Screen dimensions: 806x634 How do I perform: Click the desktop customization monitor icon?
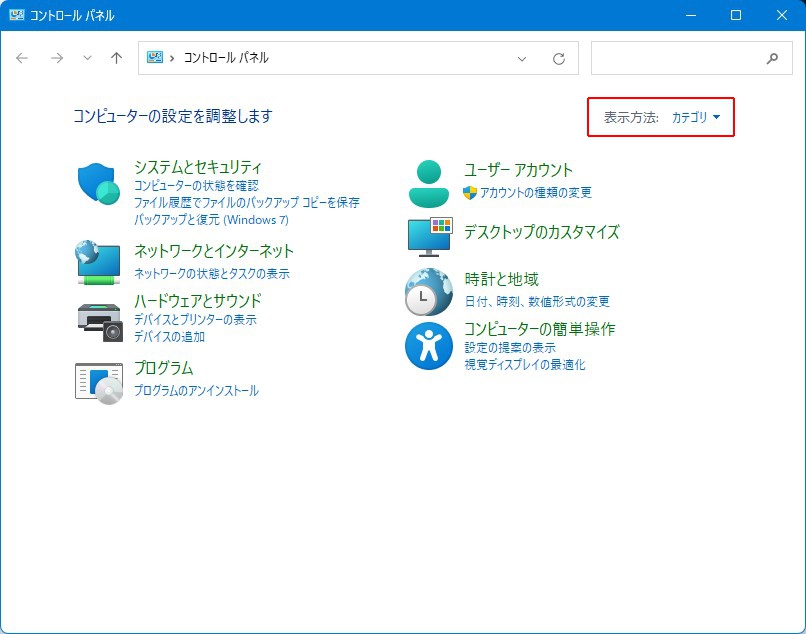coord(430,236)
